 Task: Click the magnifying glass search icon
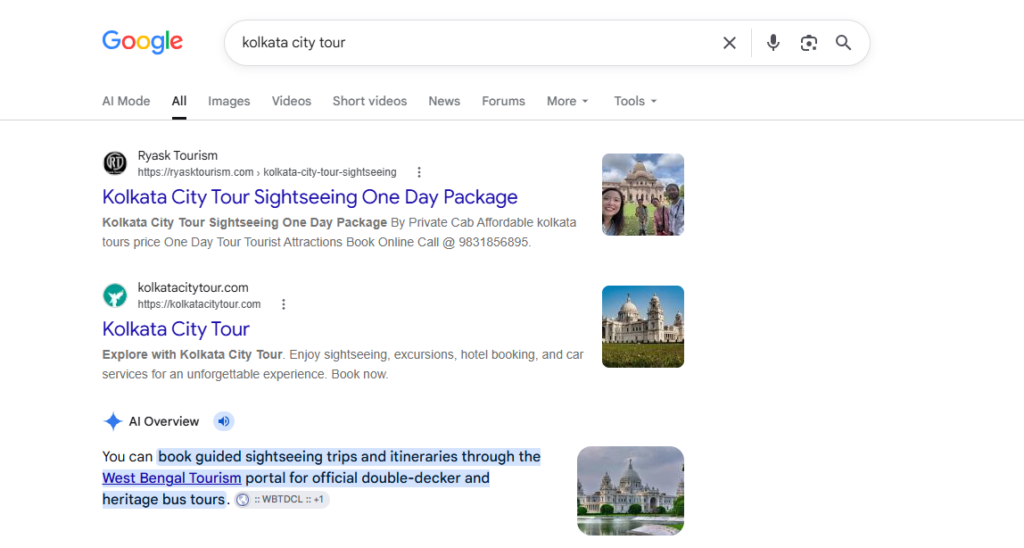coord(844,43)
